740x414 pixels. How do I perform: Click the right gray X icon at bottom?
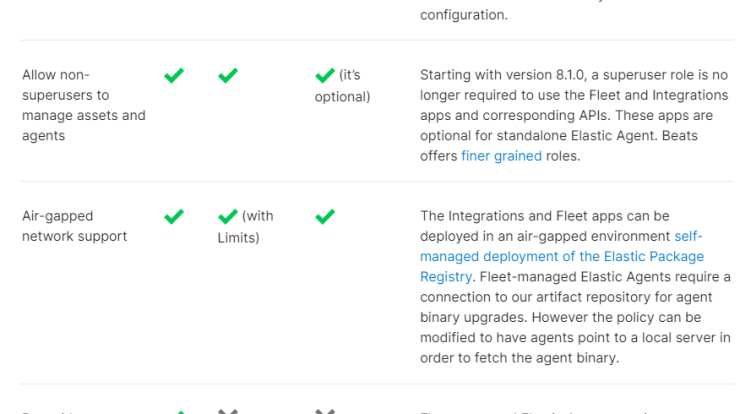point(325,411)
